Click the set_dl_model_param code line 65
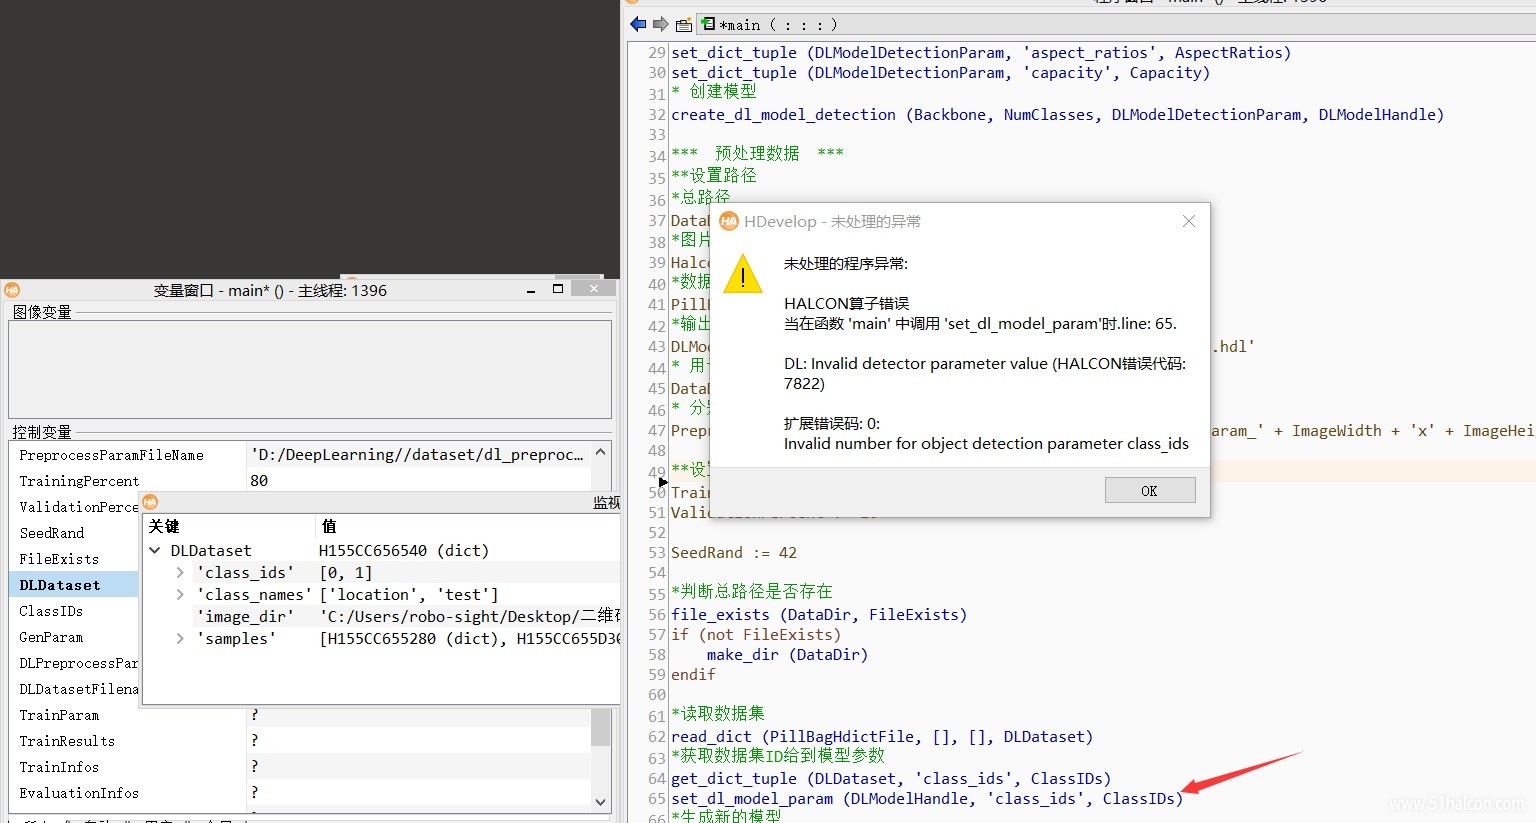 pos(927,799)
